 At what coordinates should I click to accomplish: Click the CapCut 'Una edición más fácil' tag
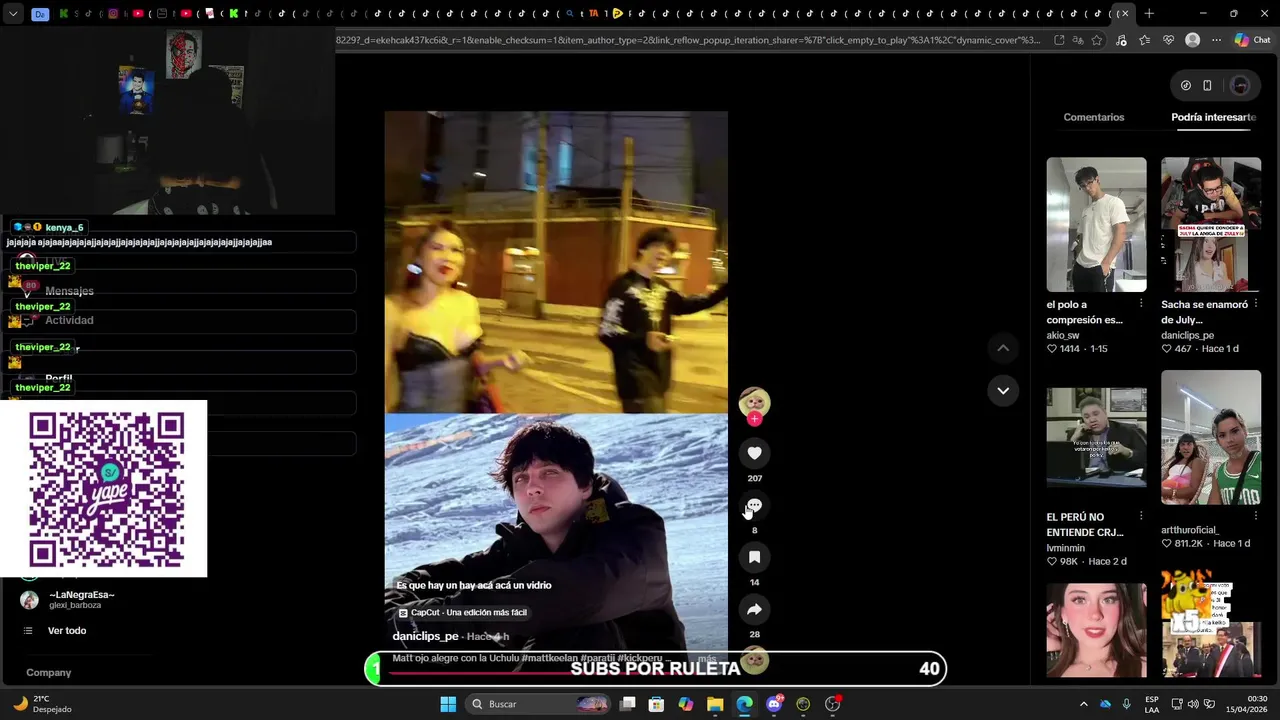click(462, 612)
